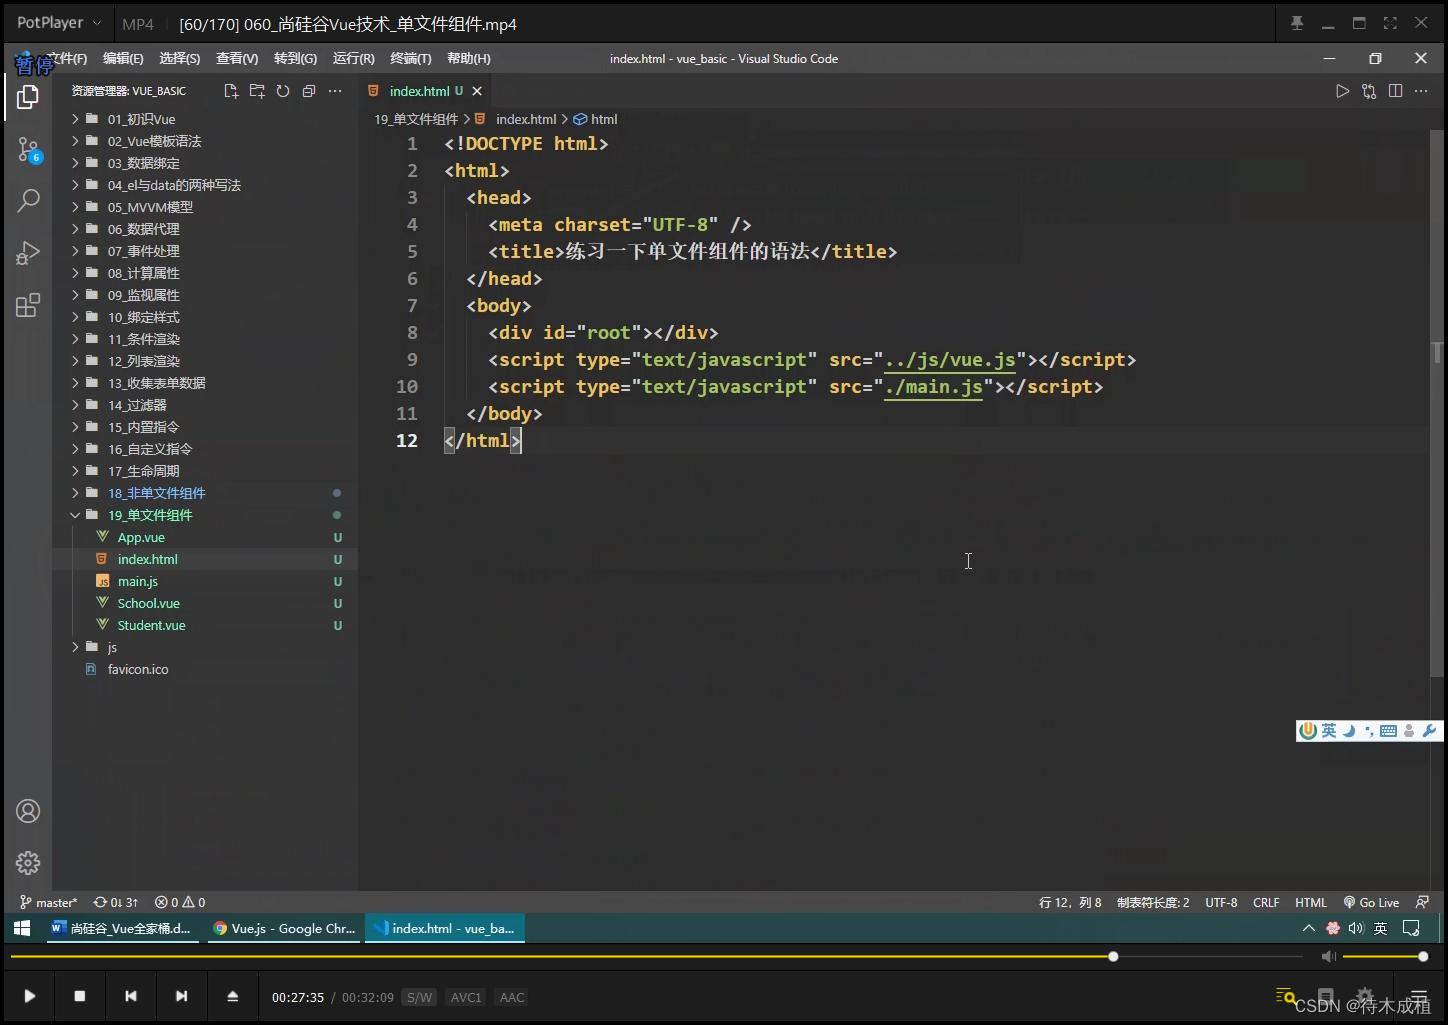
Task: Open PotPlayer main menu dropdown
Action: click(58, 23)
